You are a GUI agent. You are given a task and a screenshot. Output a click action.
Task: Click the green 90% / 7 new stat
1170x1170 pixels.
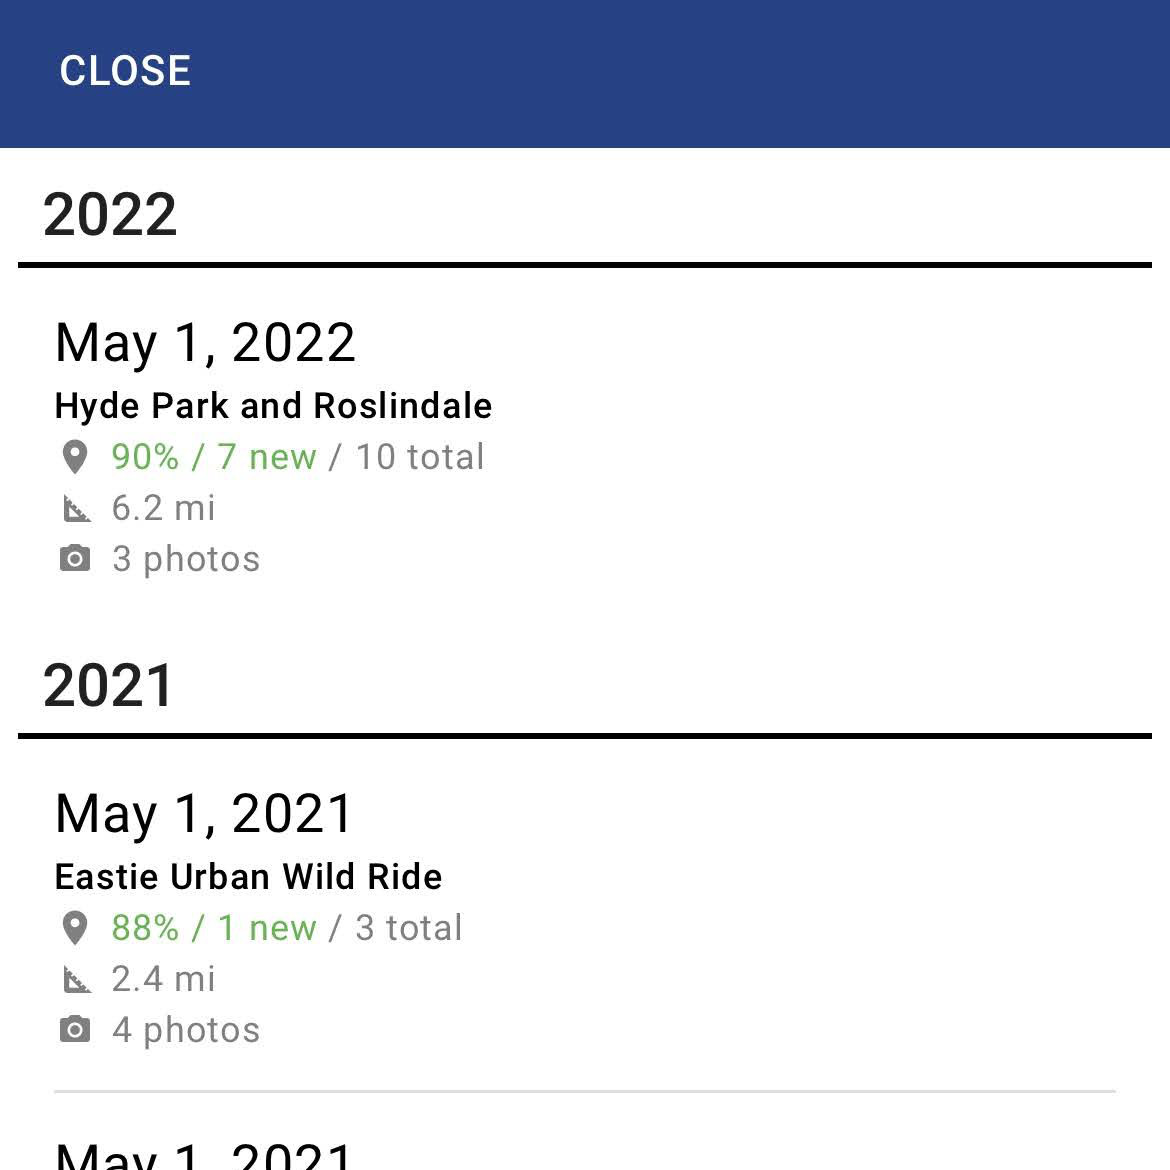pos(213,457)
